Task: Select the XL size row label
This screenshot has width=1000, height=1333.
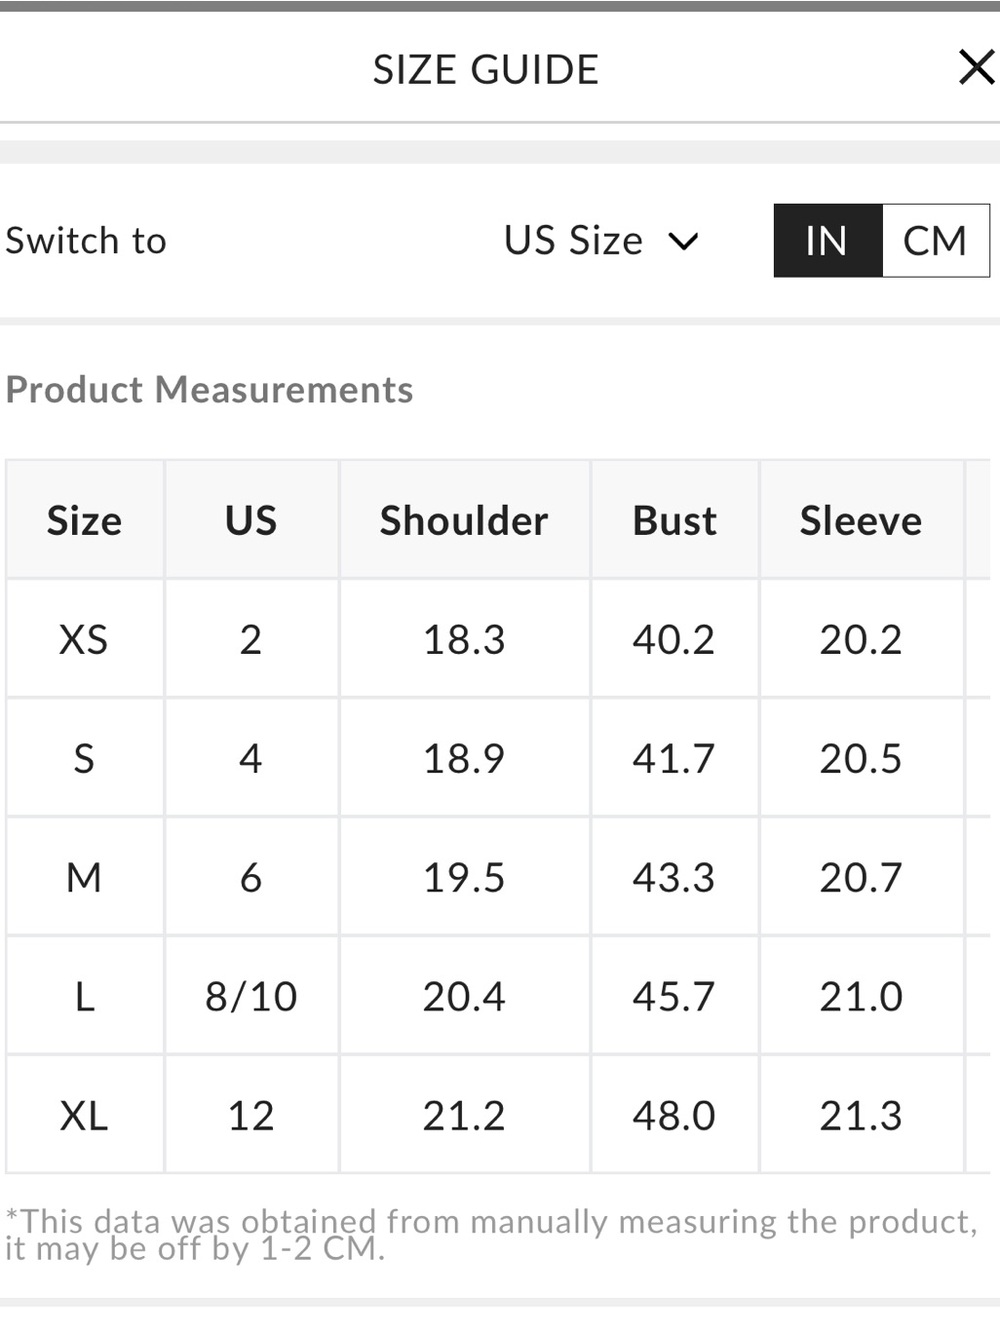Action: 84,1115
